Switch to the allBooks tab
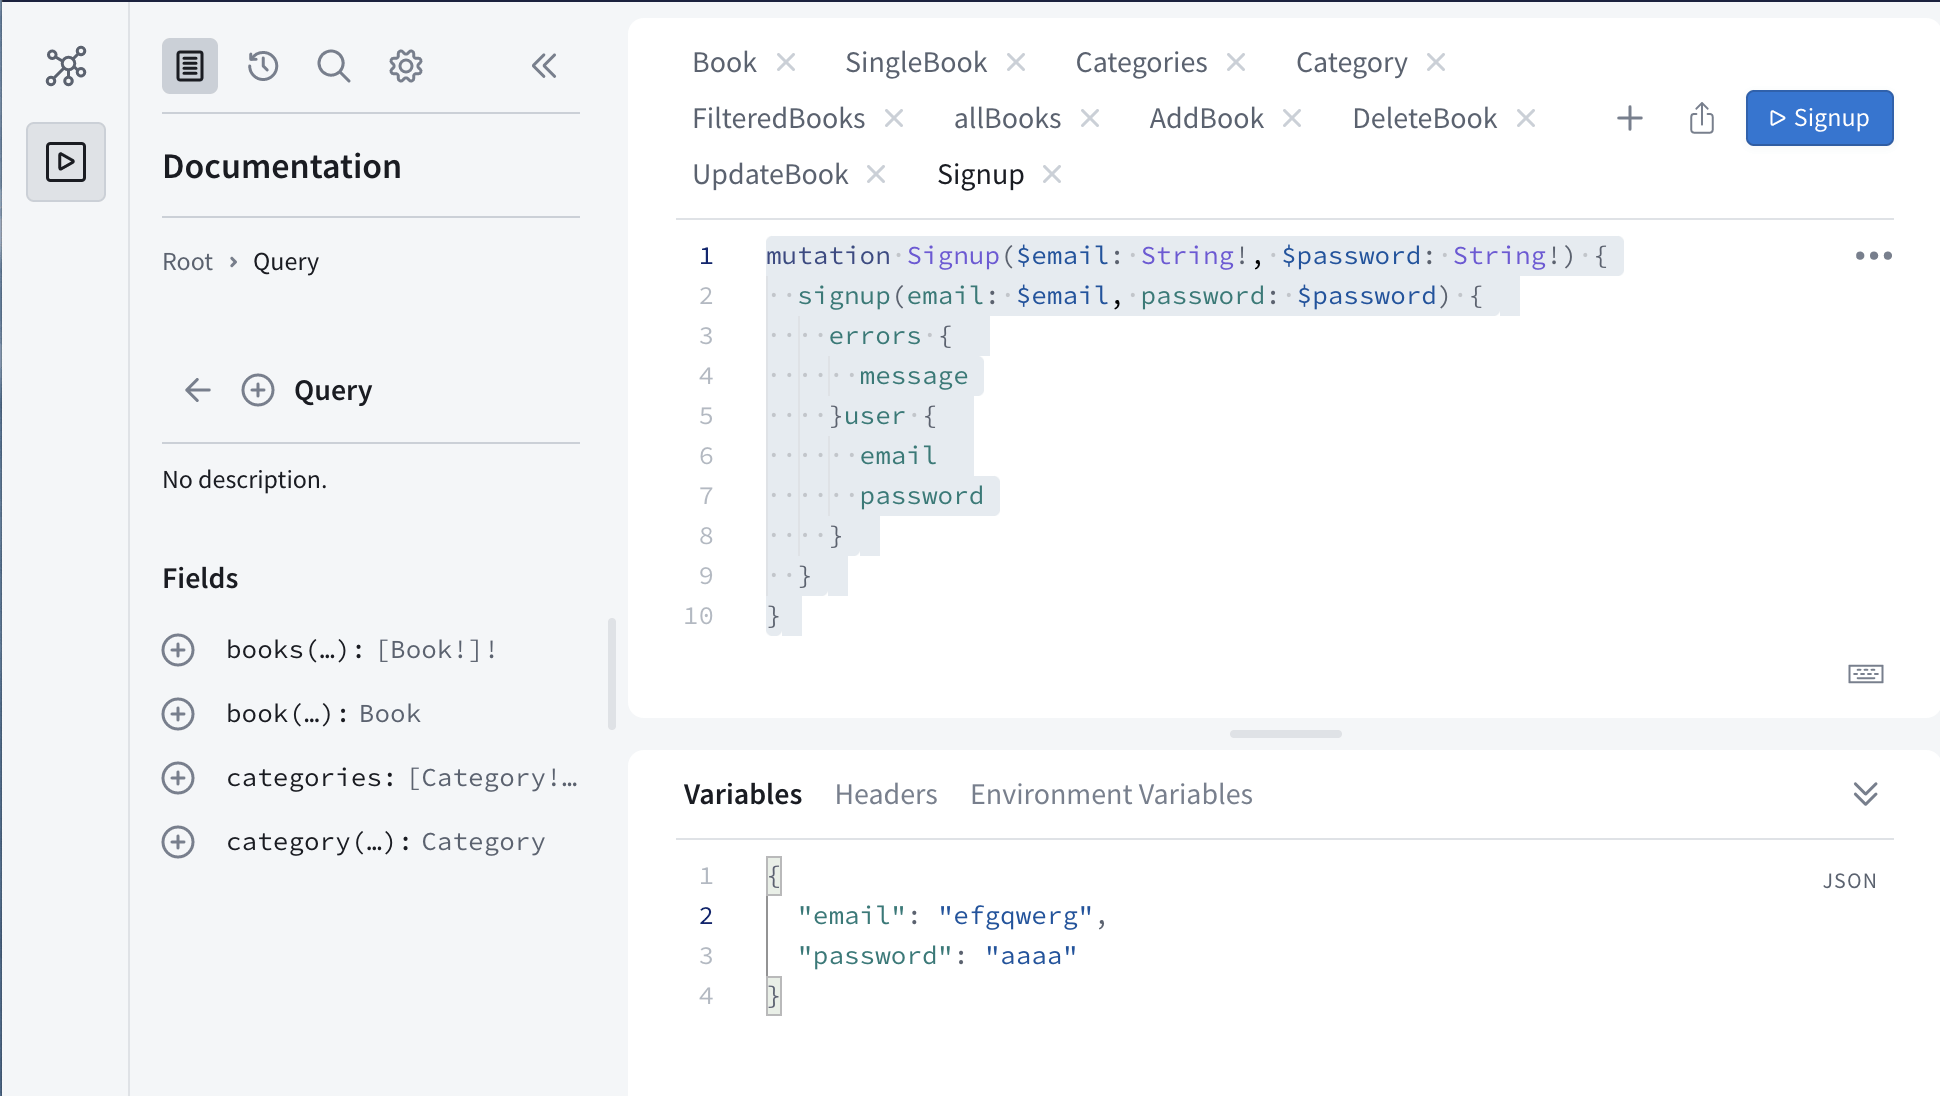 pyautogui.click(x=1008, y=118)
